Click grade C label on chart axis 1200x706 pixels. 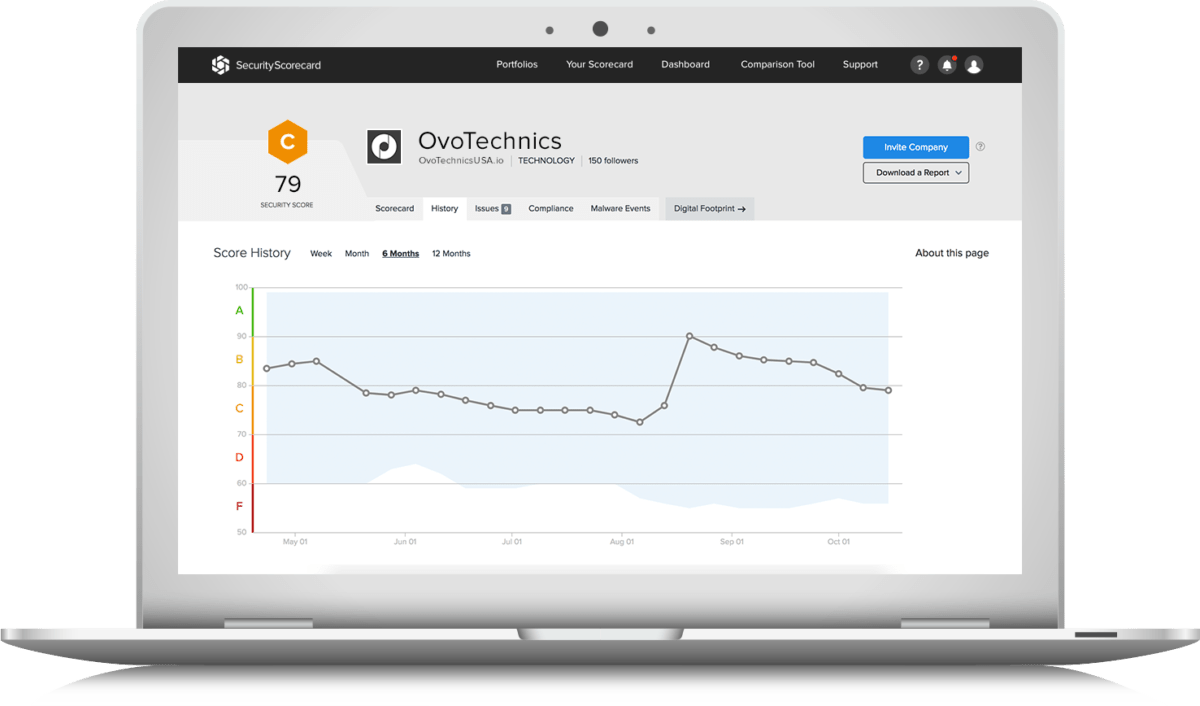tap(240, 409)
